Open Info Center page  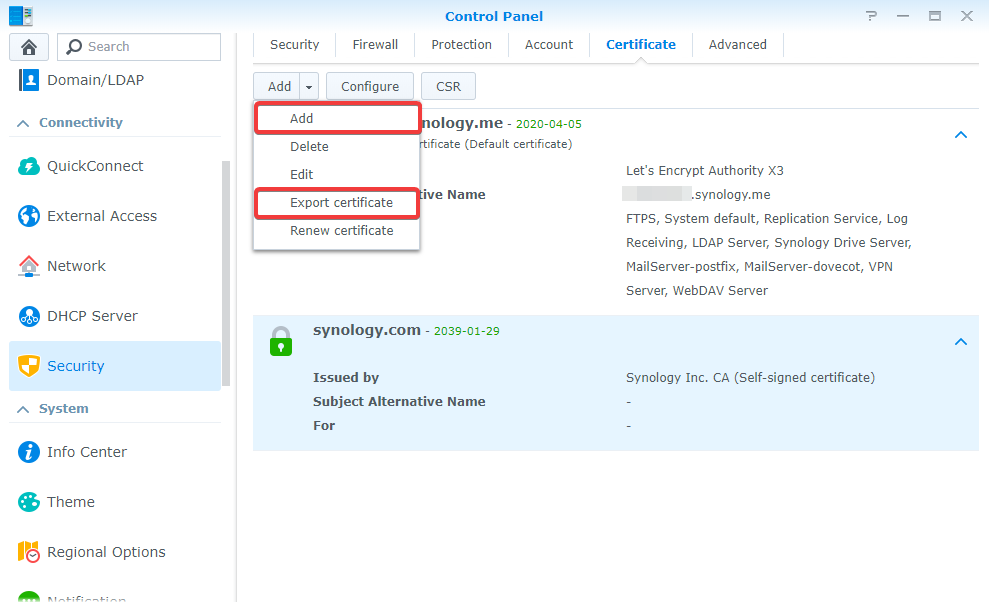point(87,452)
